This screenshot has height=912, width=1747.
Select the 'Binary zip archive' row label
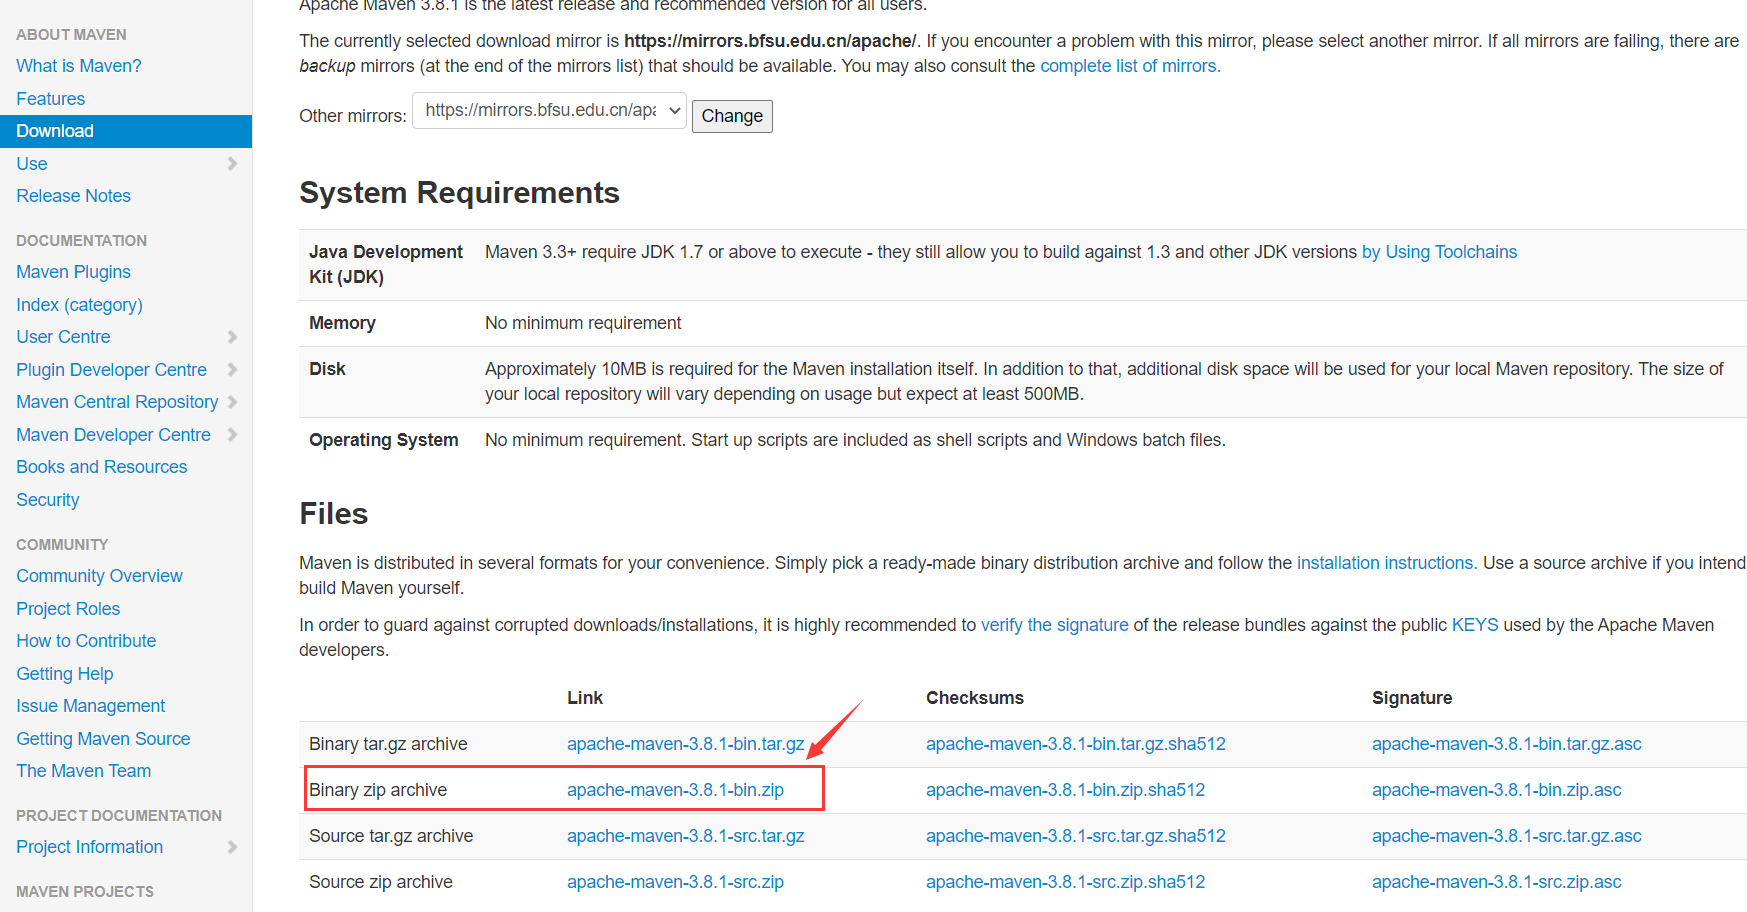pyautogui.click(x=378, y=790)
